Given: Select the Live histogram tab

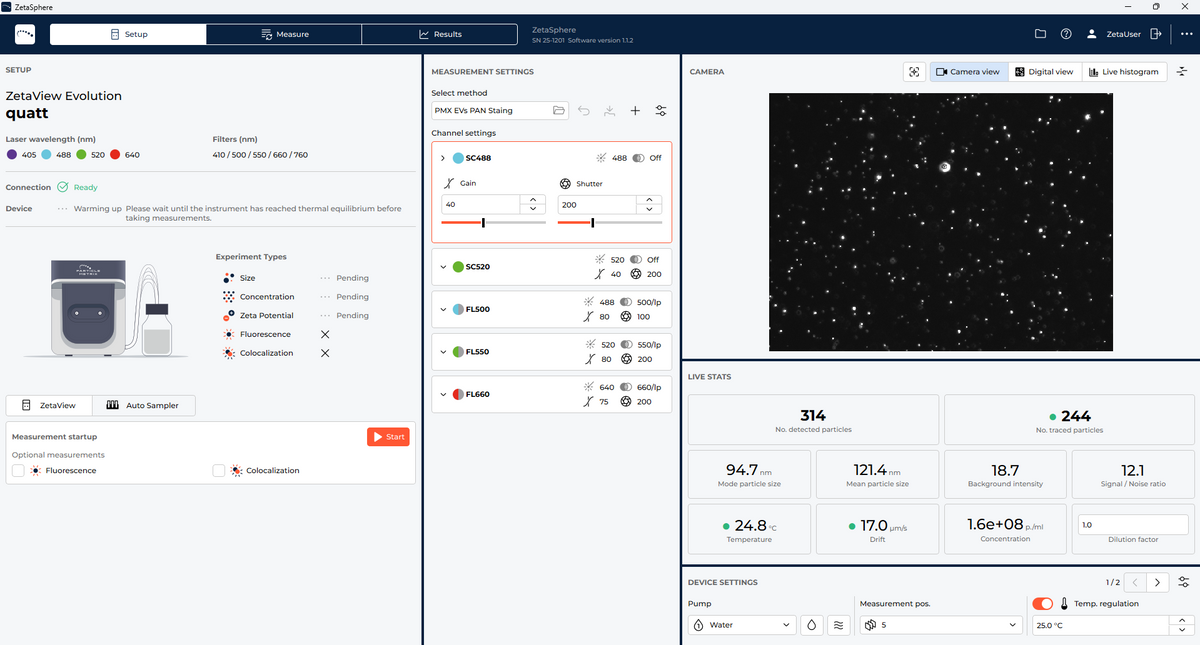Looking at the screenshot, I should pyautogui.click(x=1124, y=72).
